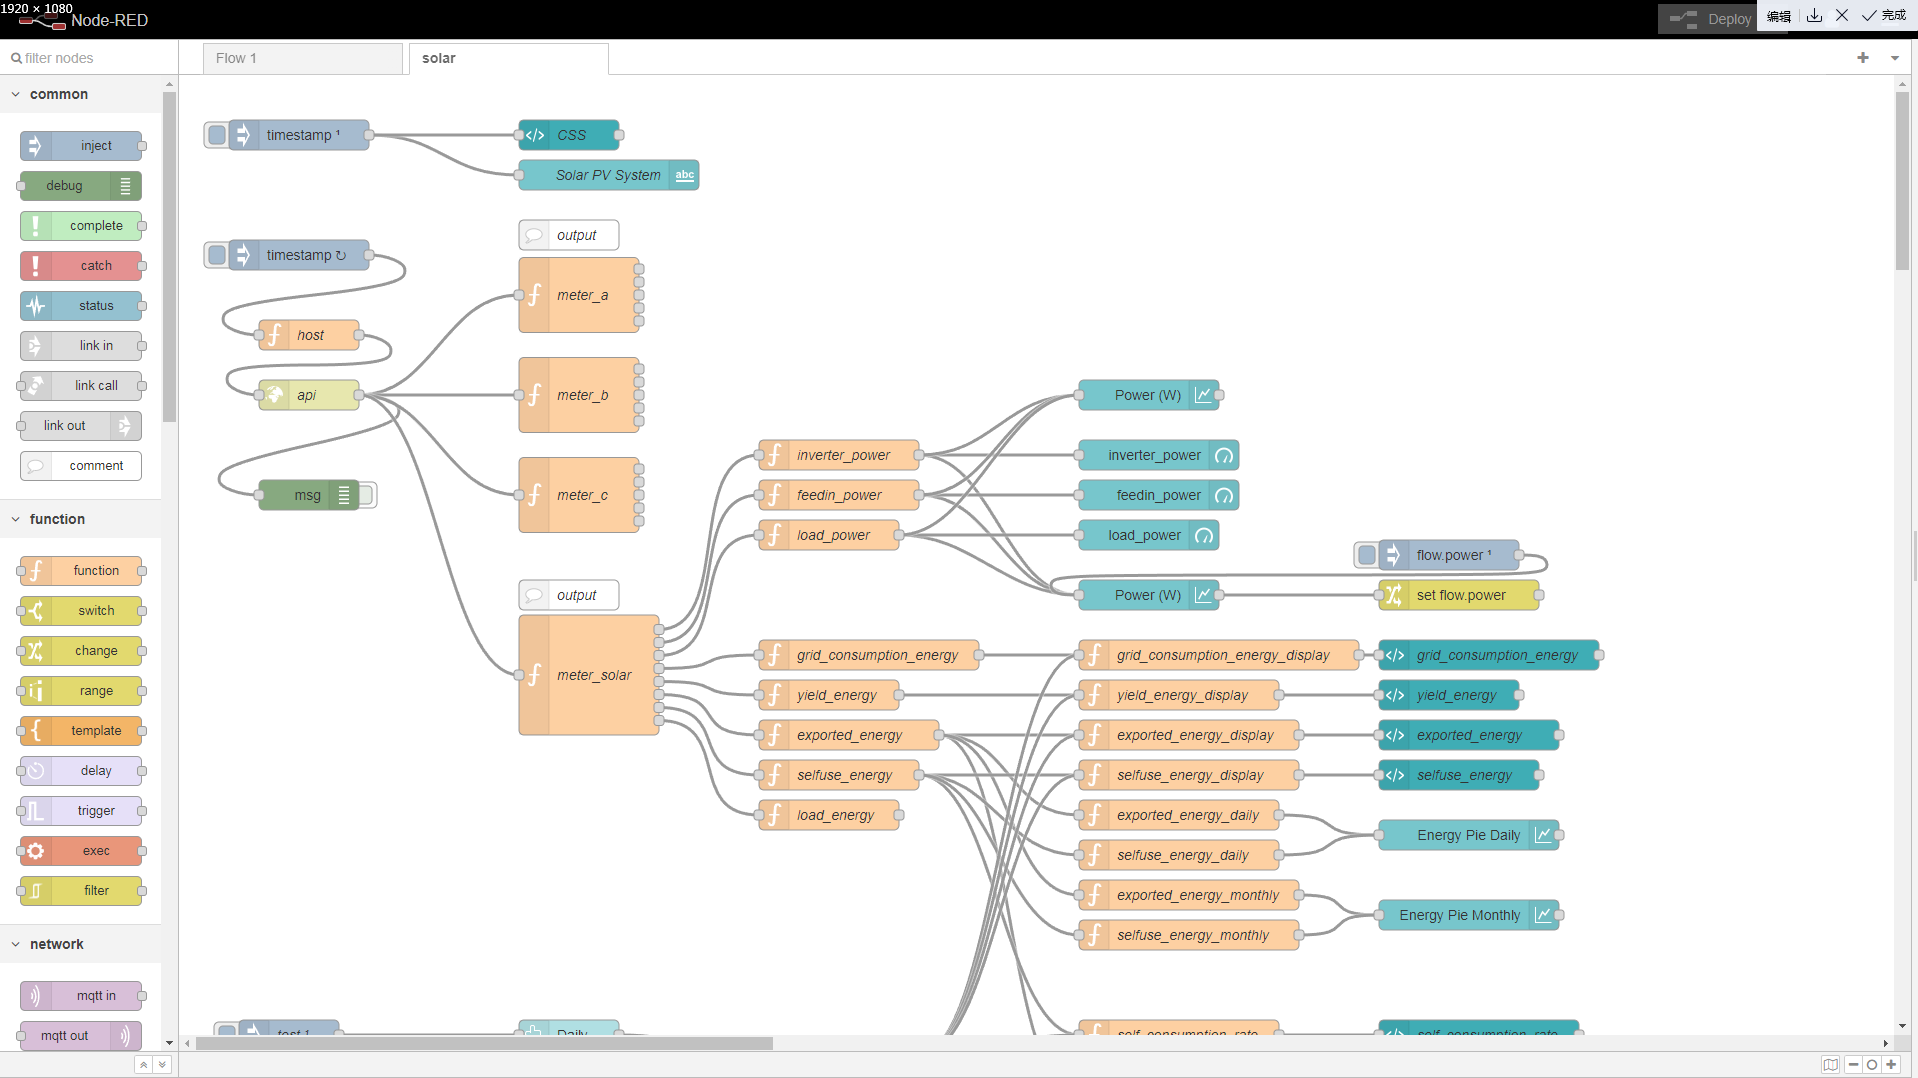Select the solar tab
The width and height of the screenshot is (1918, 1078).
[x=508, y=58]
